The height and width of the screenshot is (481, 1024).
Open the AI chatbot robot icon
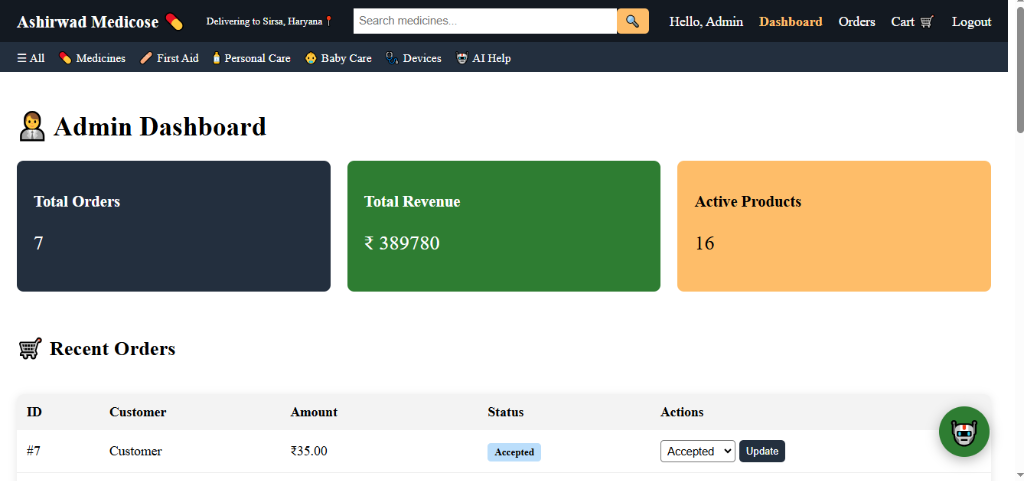(964, 431)
